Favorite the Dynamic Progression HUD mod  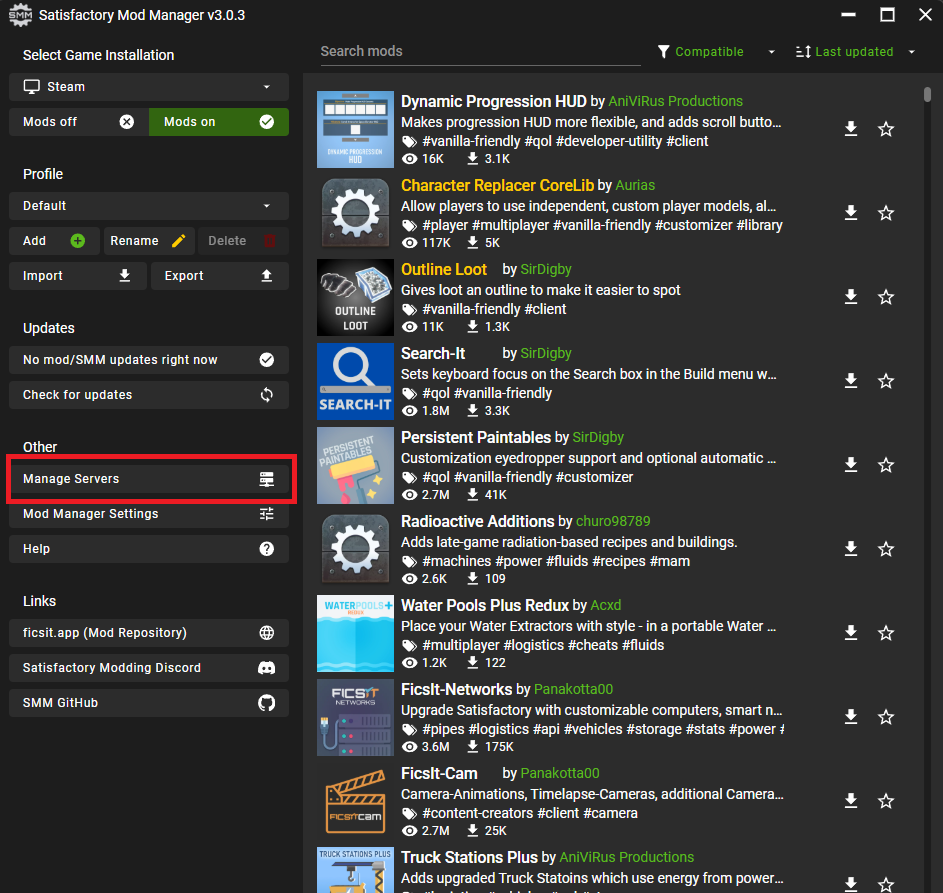[886, 129]
